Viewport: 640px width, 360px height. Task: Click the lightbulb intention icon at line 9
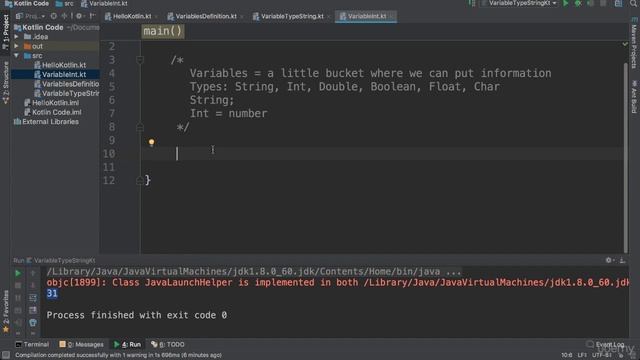click(151, 142)
